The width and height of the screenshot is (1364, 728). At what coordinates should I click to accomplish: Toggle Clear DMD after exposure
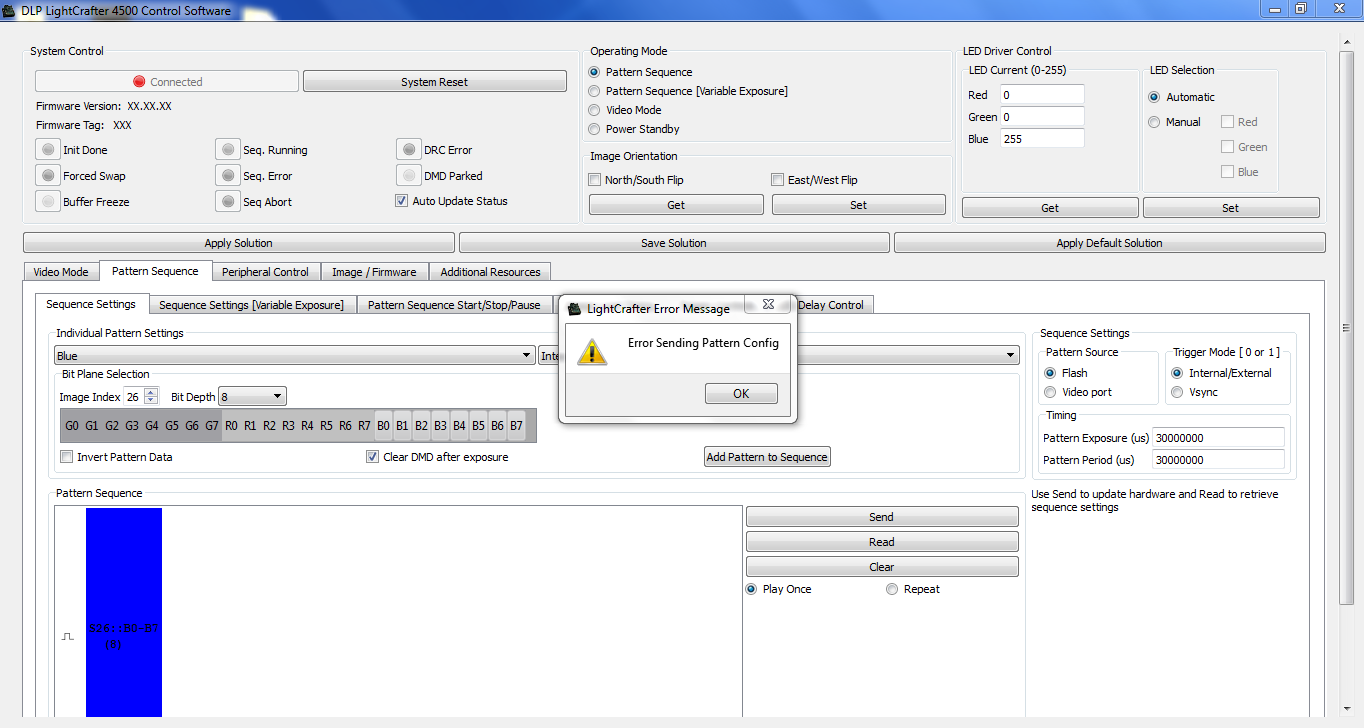[373, 457]
